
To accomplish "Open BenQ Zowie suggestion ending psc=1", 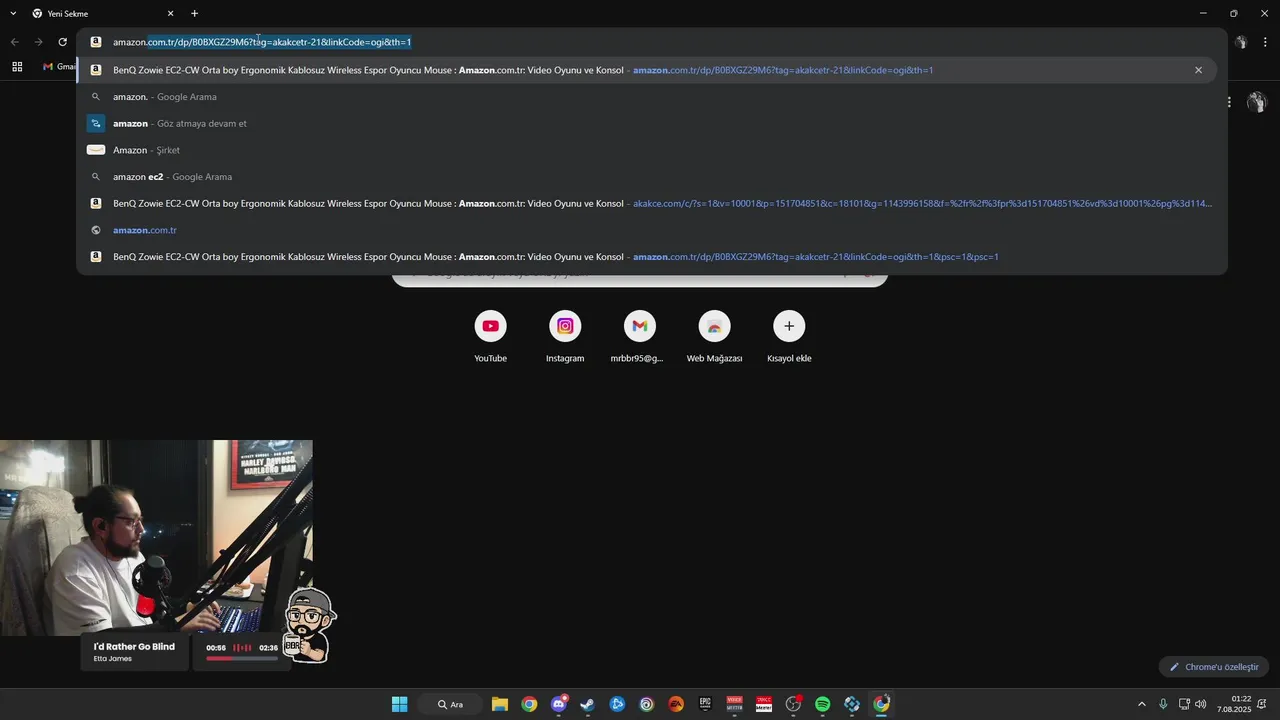I will click(x=652, y=257).
